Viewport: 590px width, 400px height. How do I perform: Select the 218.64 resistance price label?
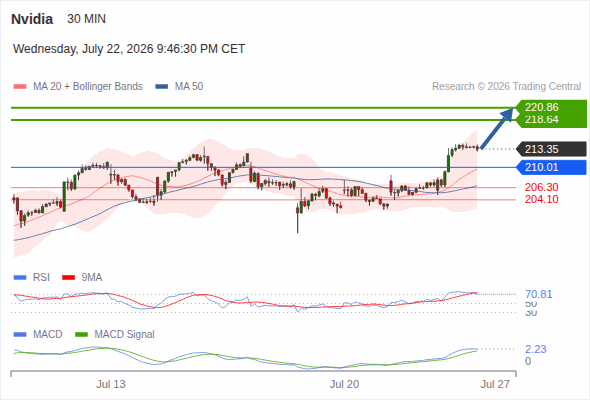(x=541, y=120)
